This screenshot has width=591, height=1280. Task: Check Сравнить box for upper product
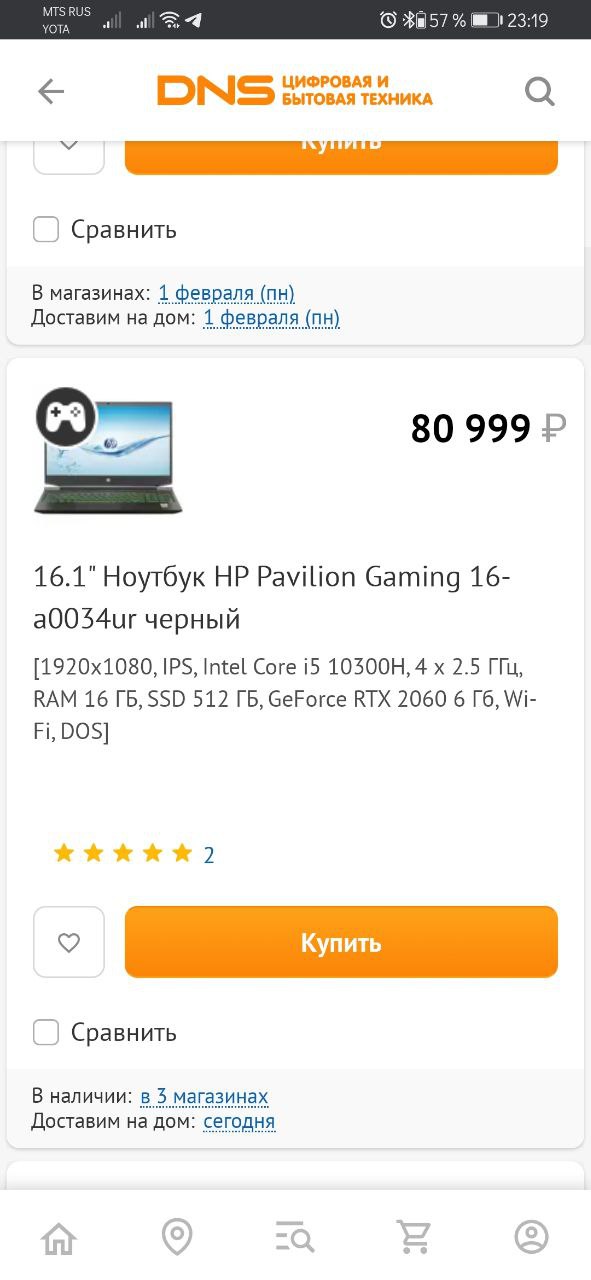pyautogui.click(x=46, y=229)
